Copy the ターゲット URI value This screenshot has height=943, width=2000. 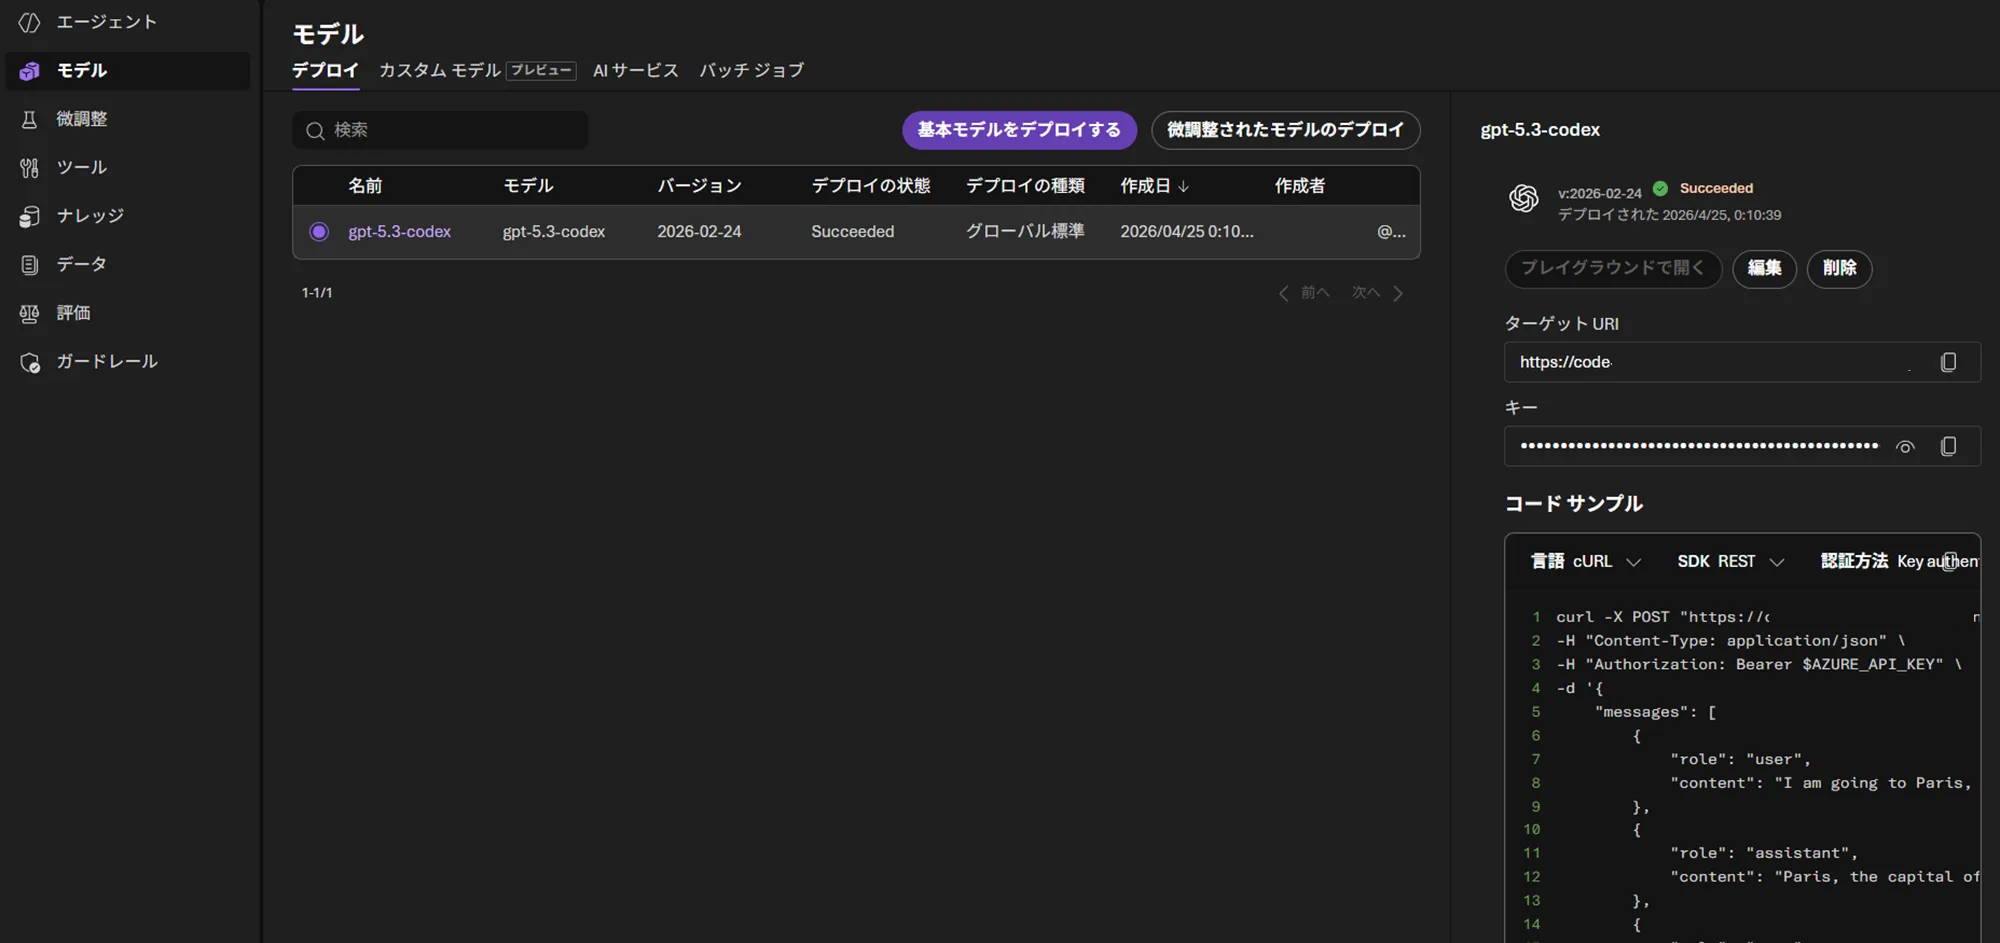click(1948, 362)
